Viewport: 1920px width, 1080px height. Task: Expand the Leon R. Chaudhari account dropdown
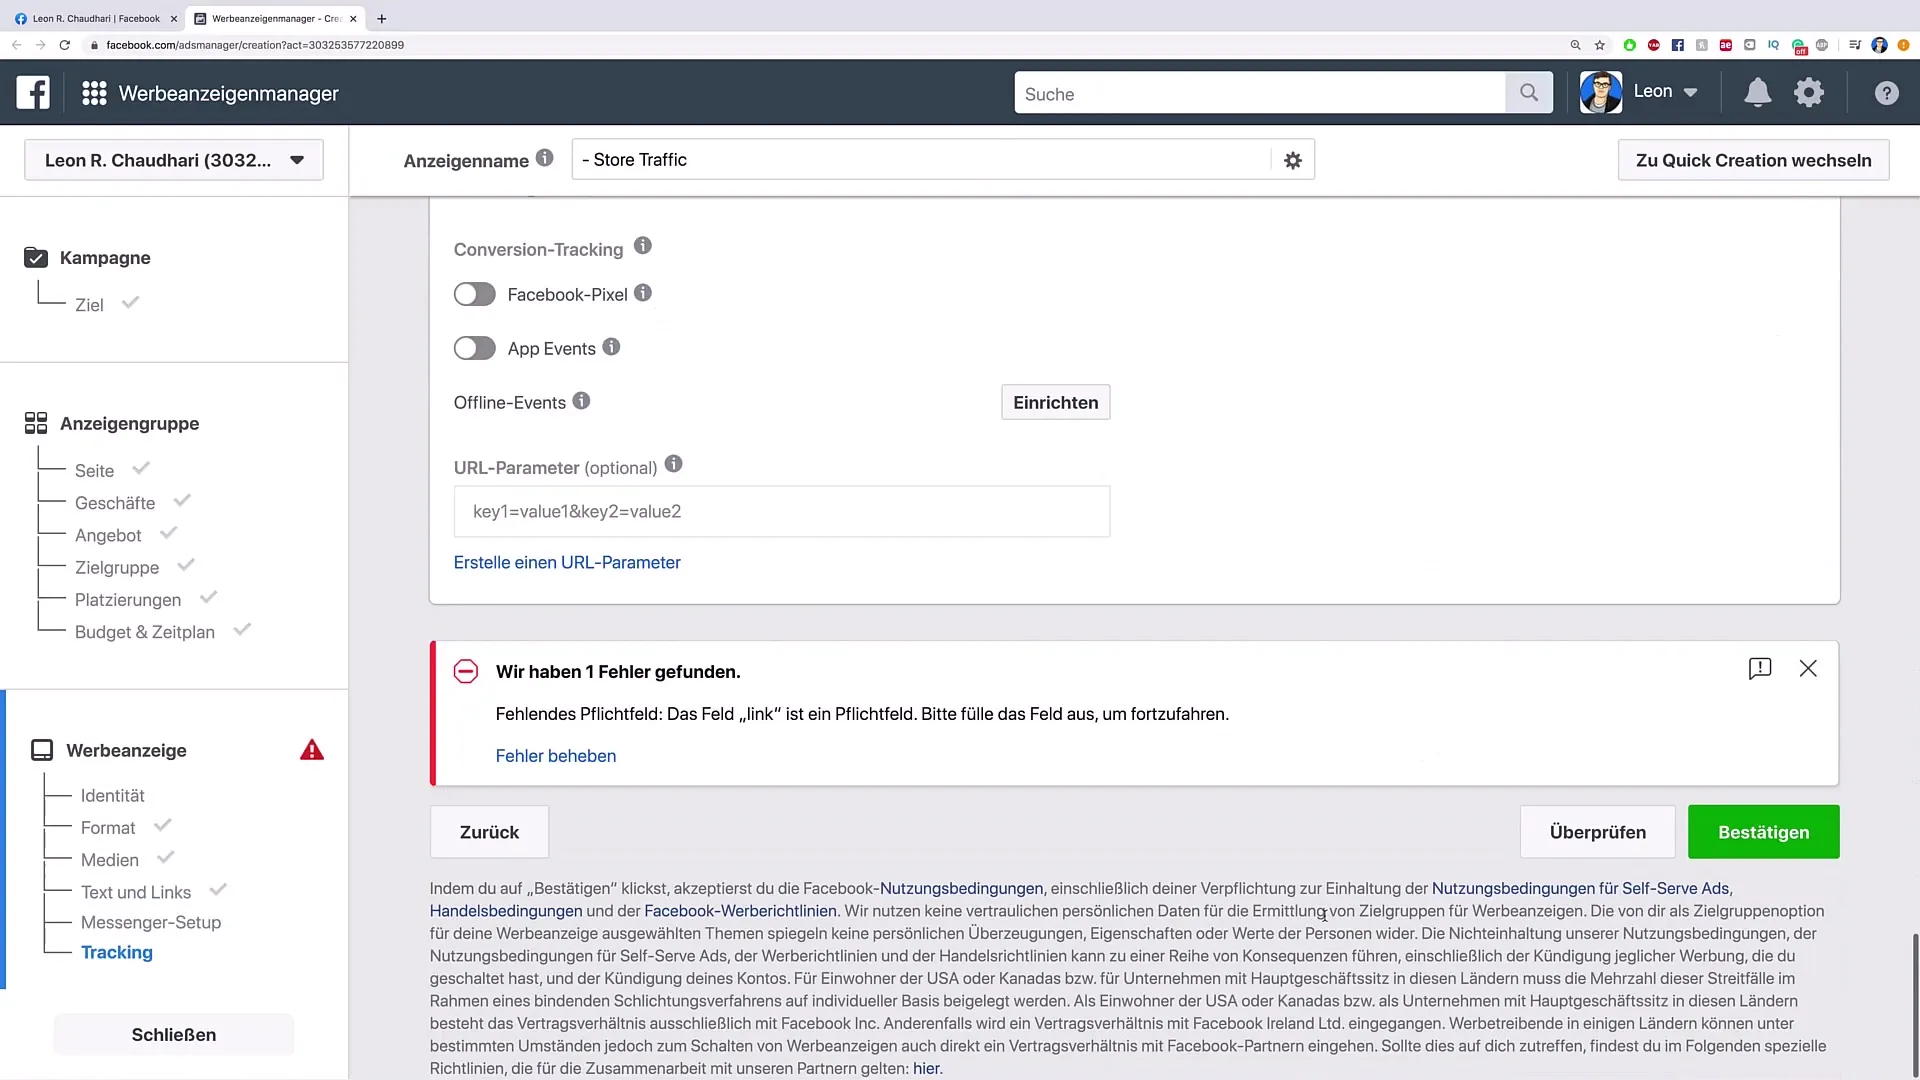[x=297, y=160]
